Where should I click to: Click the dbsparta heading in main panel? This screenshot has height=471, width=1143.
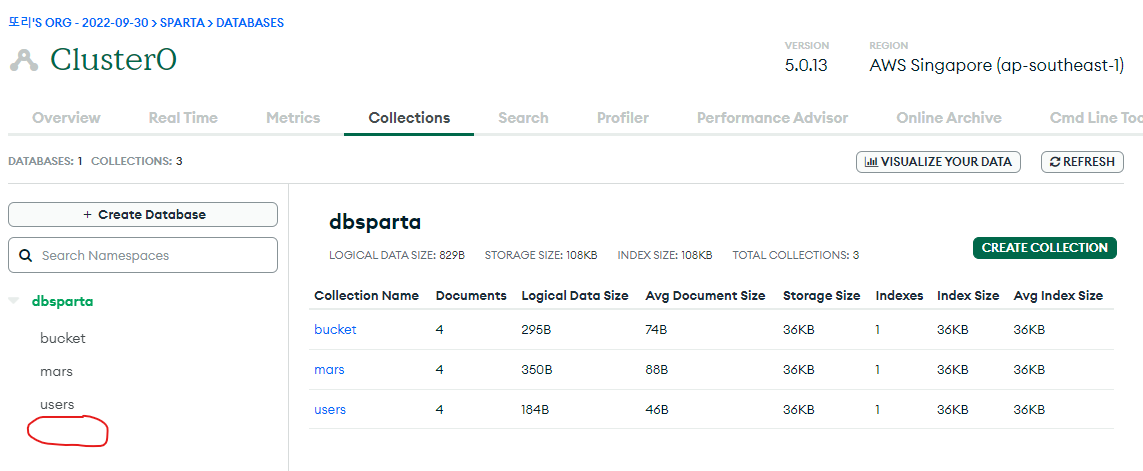[375, 222]
